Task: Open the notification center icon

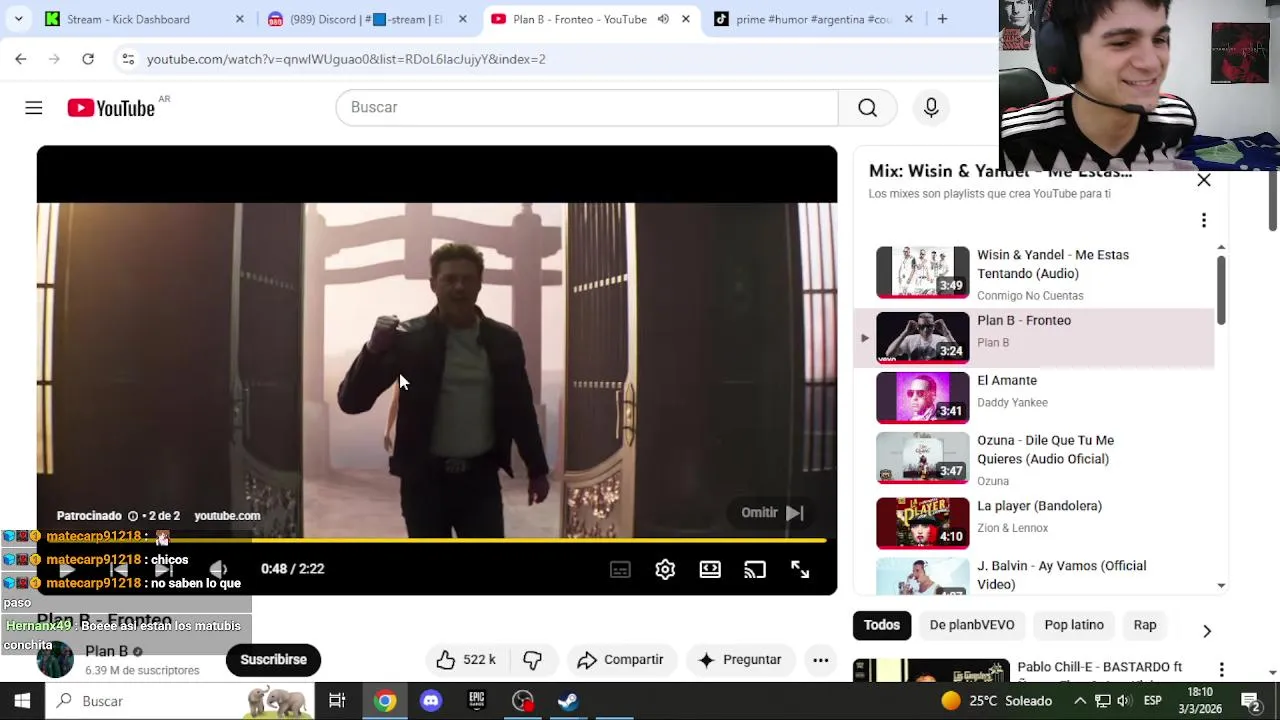Action: pyautogui.click(x=1250, y=701)
